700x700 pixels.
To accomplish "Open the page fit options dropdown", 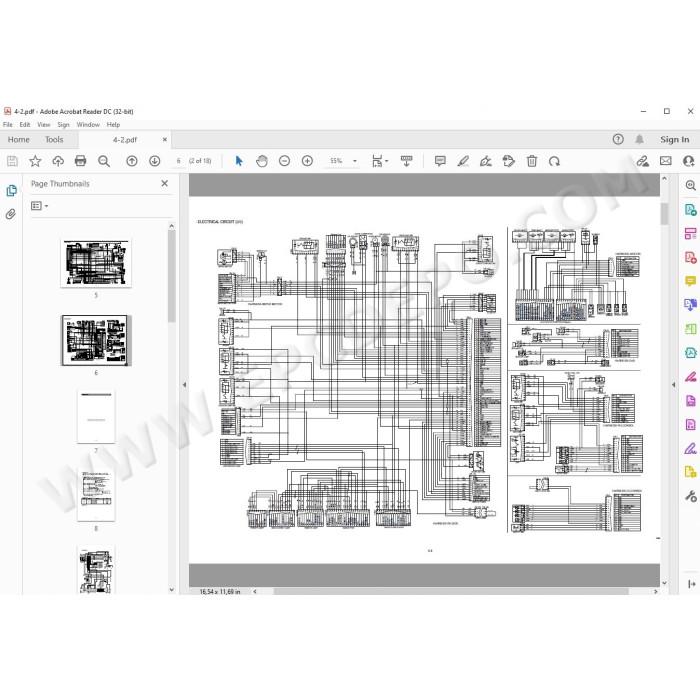I will pyautogui.click(x=380, y=161).
